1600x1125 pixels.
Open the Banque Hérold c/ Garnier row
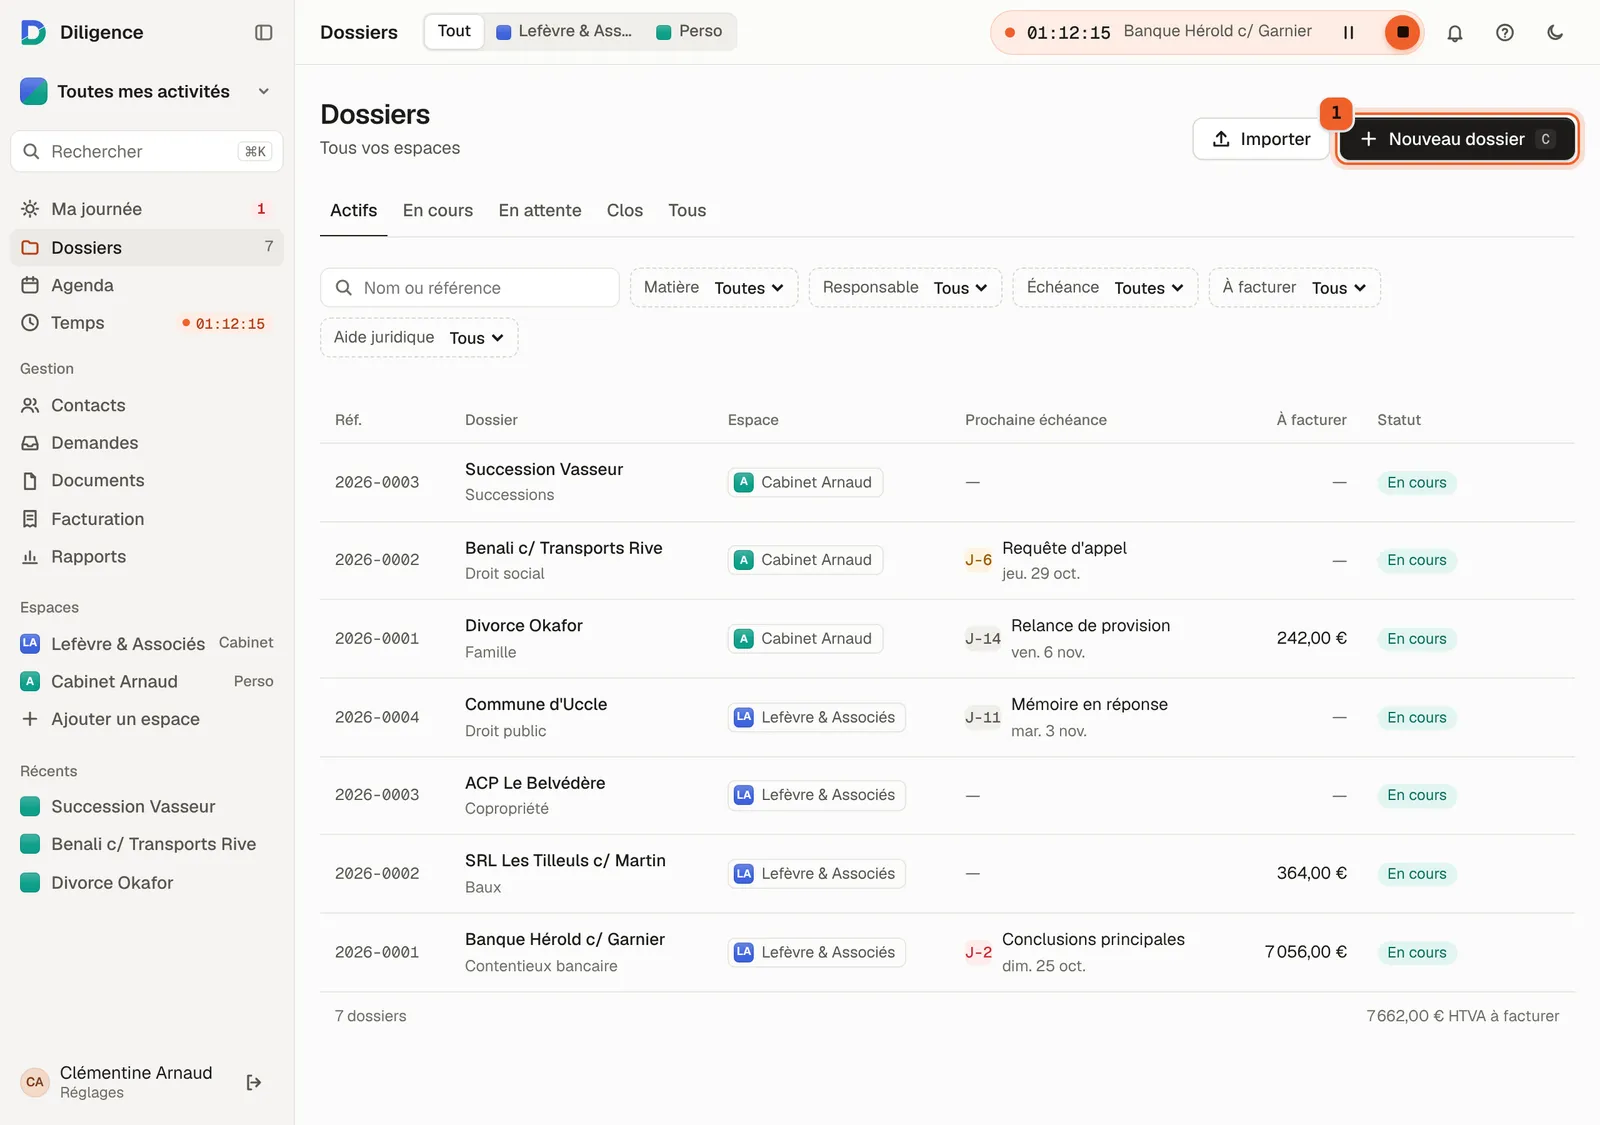[947, 952]
